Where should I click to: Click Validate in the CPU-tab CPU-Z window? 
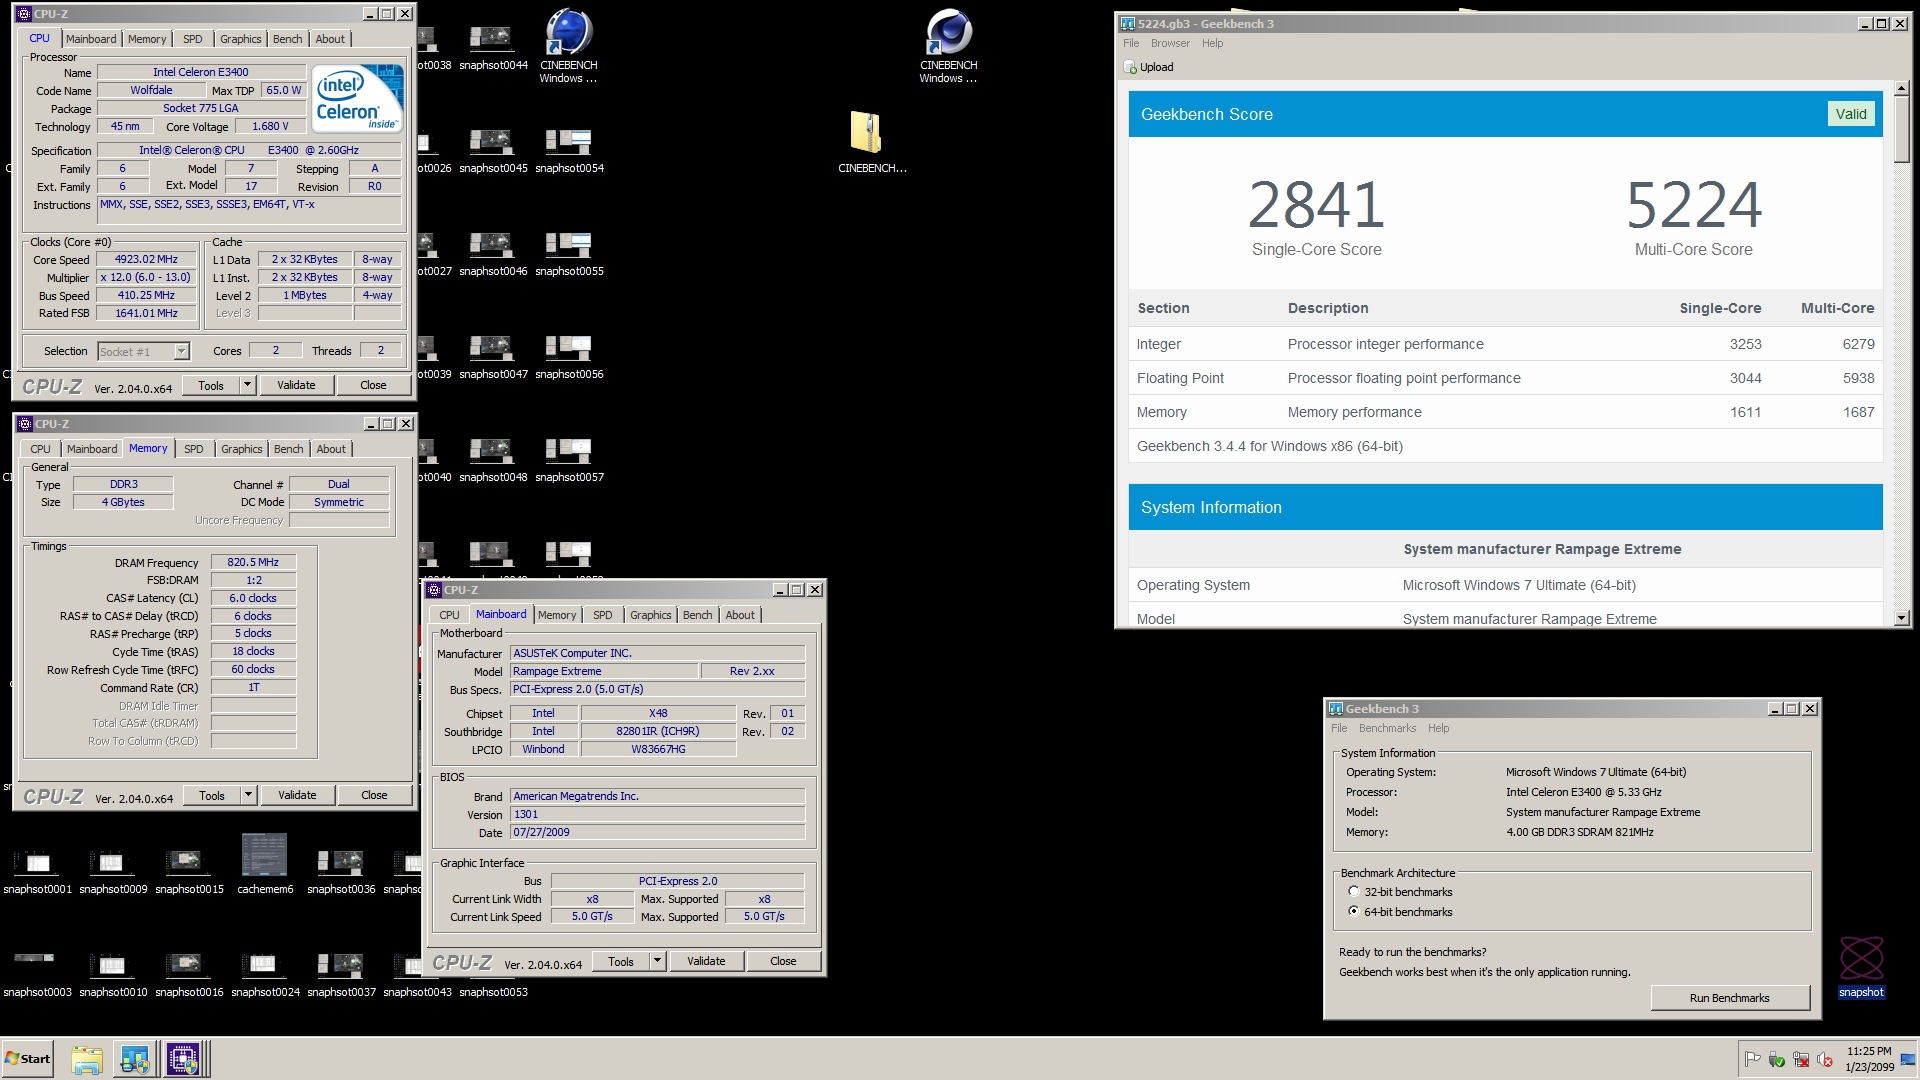tap(296, 385)
